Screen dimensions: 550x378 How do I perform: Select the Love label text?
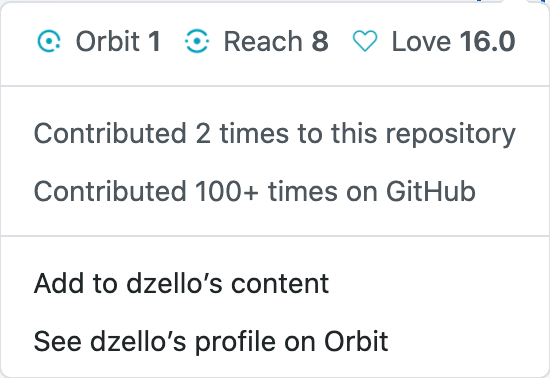(421, 41)
